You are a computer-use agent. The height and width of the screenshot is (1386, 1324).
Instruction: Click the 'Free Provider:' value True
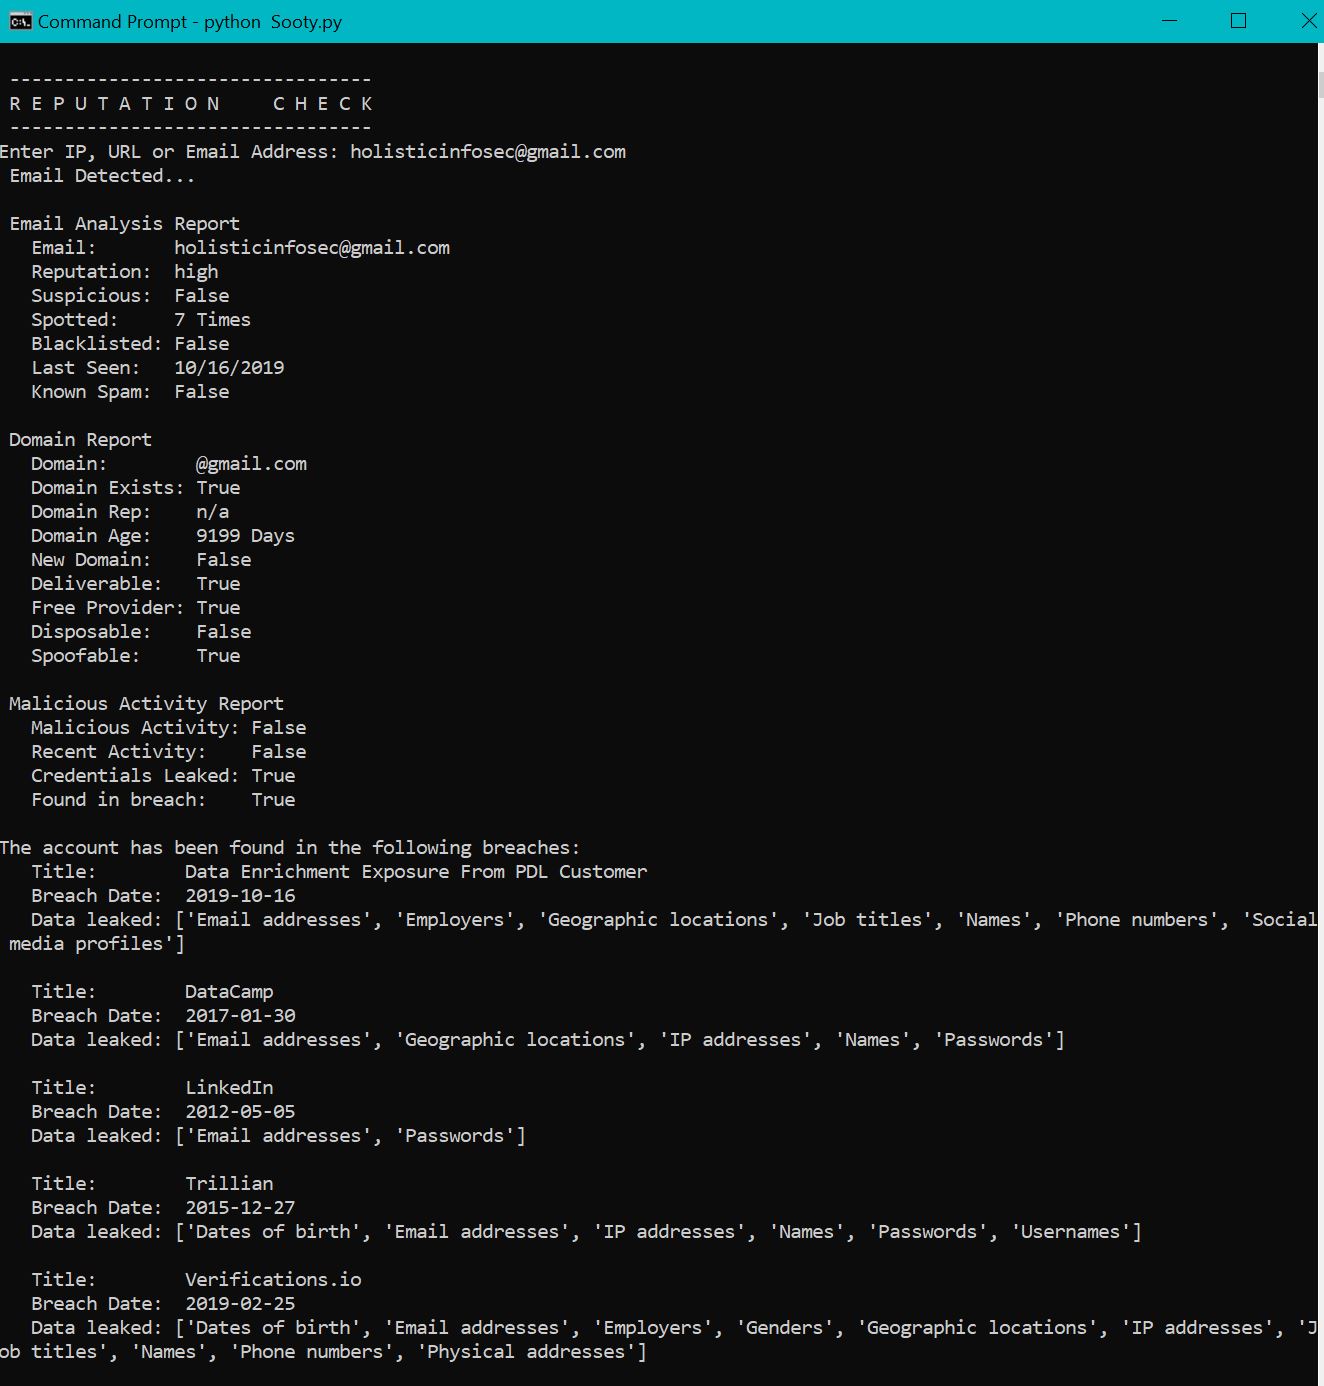coord(218,608)
